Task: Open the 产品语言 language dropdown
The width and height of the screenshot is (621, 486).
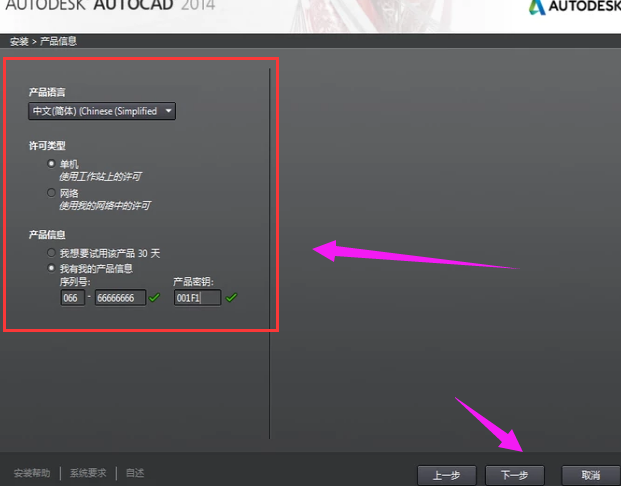Action: [x=102, y=111]
